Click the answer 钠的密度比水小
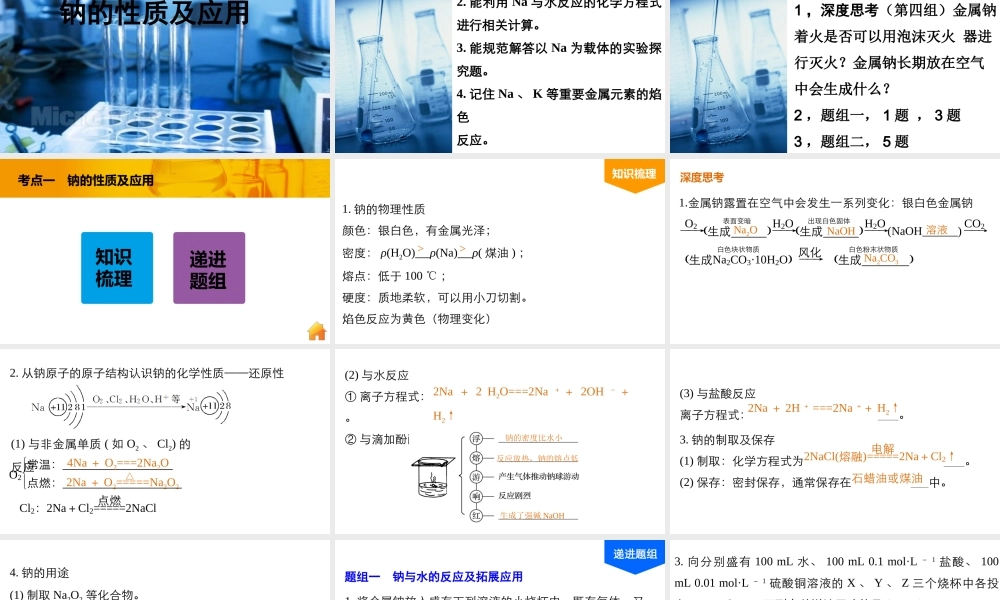The width and height of the screenshot is (1000, 600). pyautogui.click(x=534, y=438)
